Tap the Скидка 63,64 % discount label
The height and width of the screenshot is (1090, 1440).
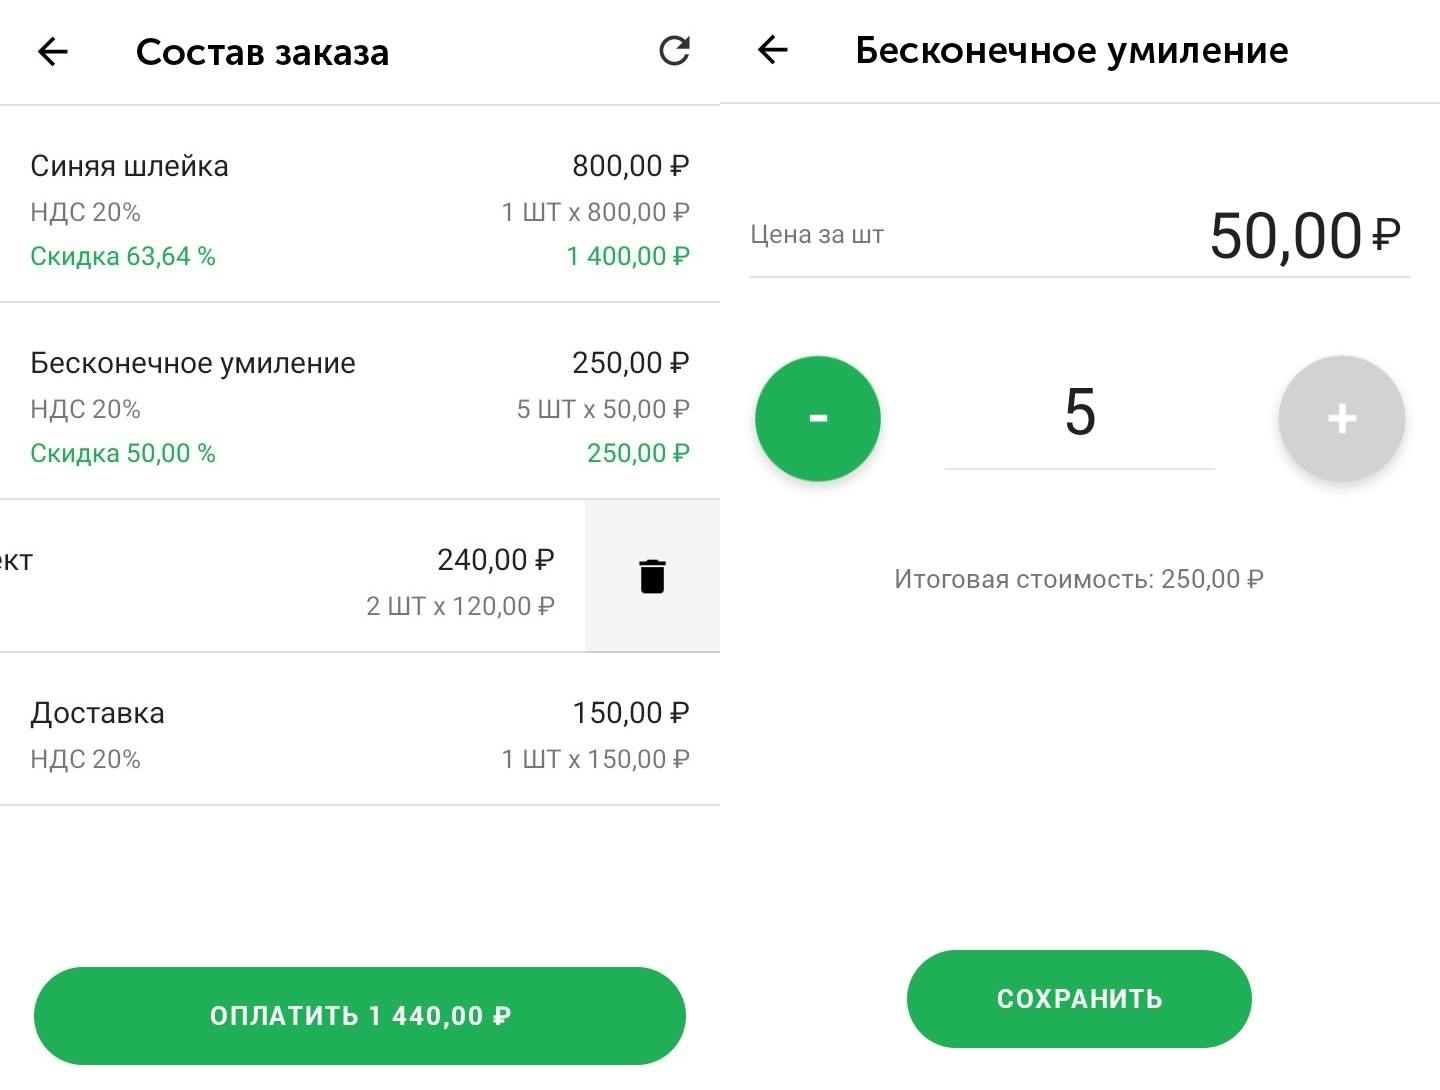[123, 256]
